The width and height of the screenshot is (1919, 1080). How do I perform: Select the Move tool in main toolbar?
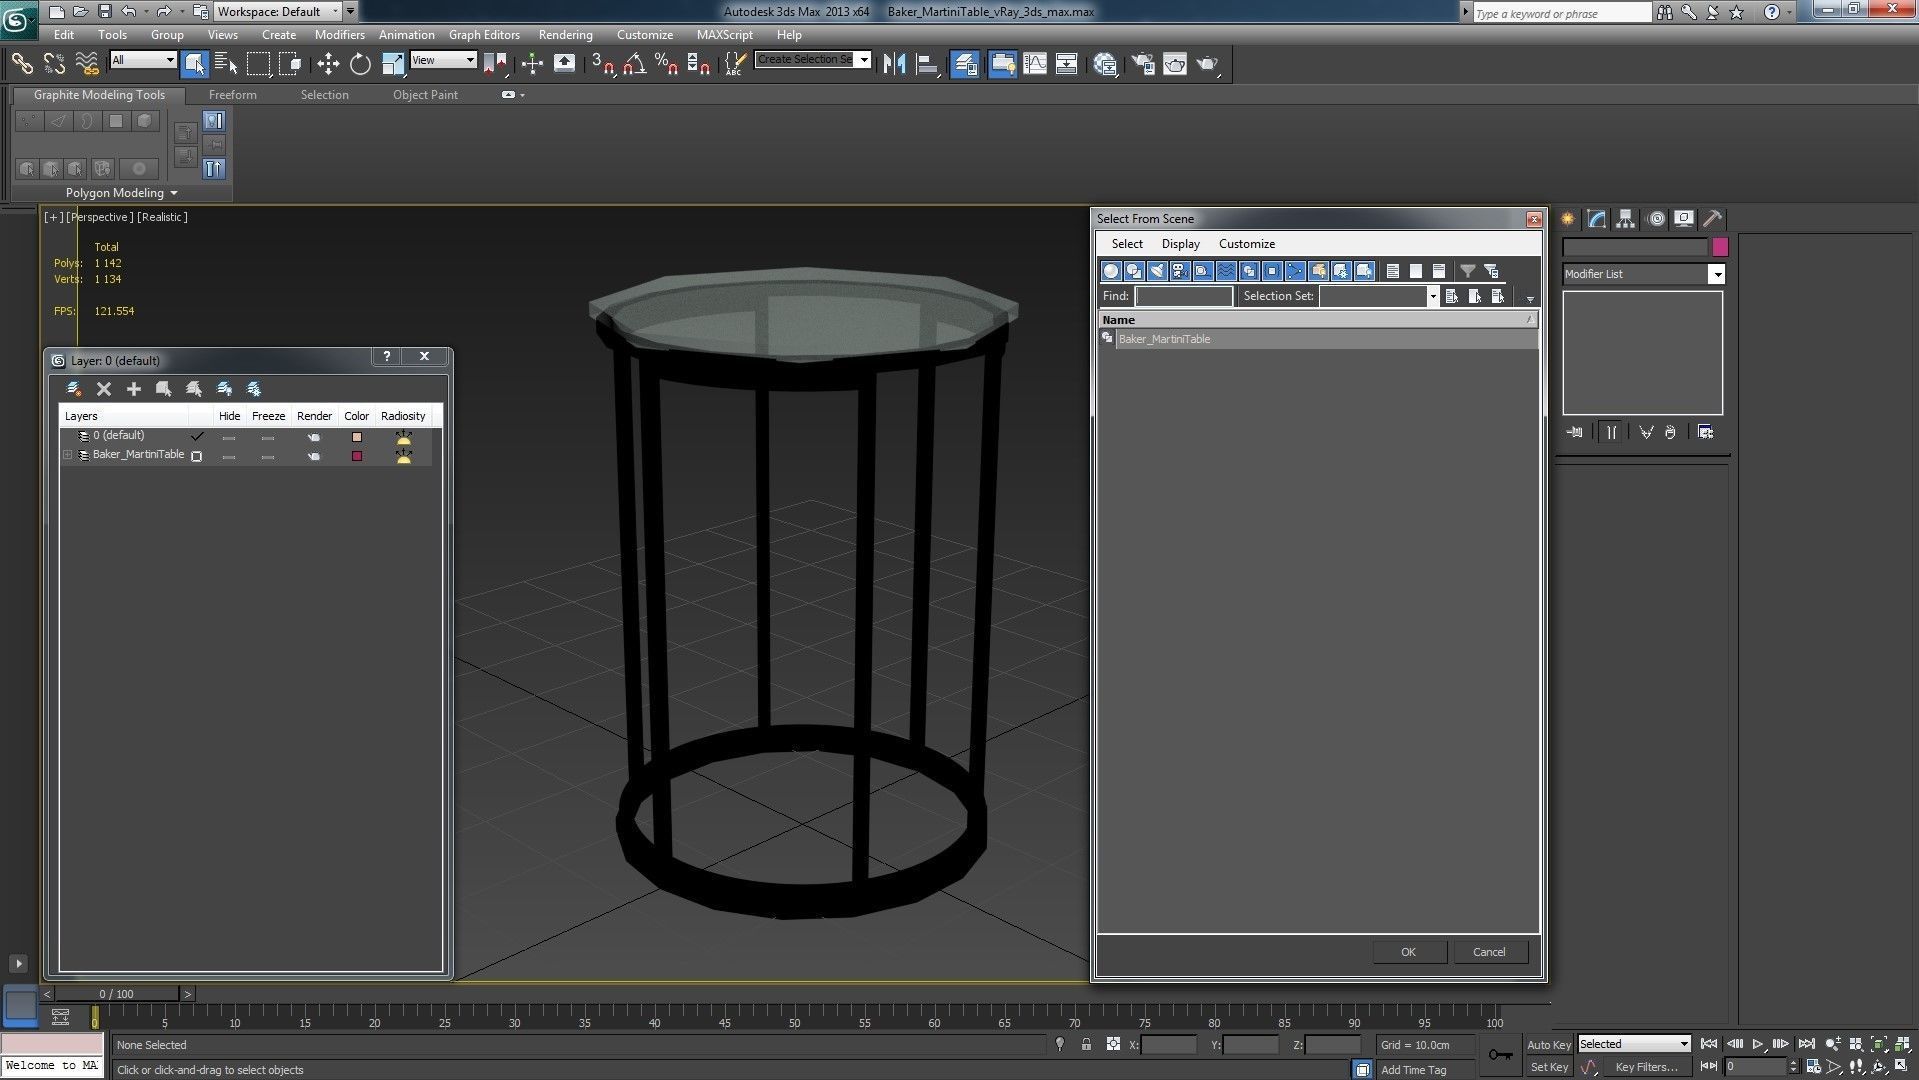[x=328, y=64]
